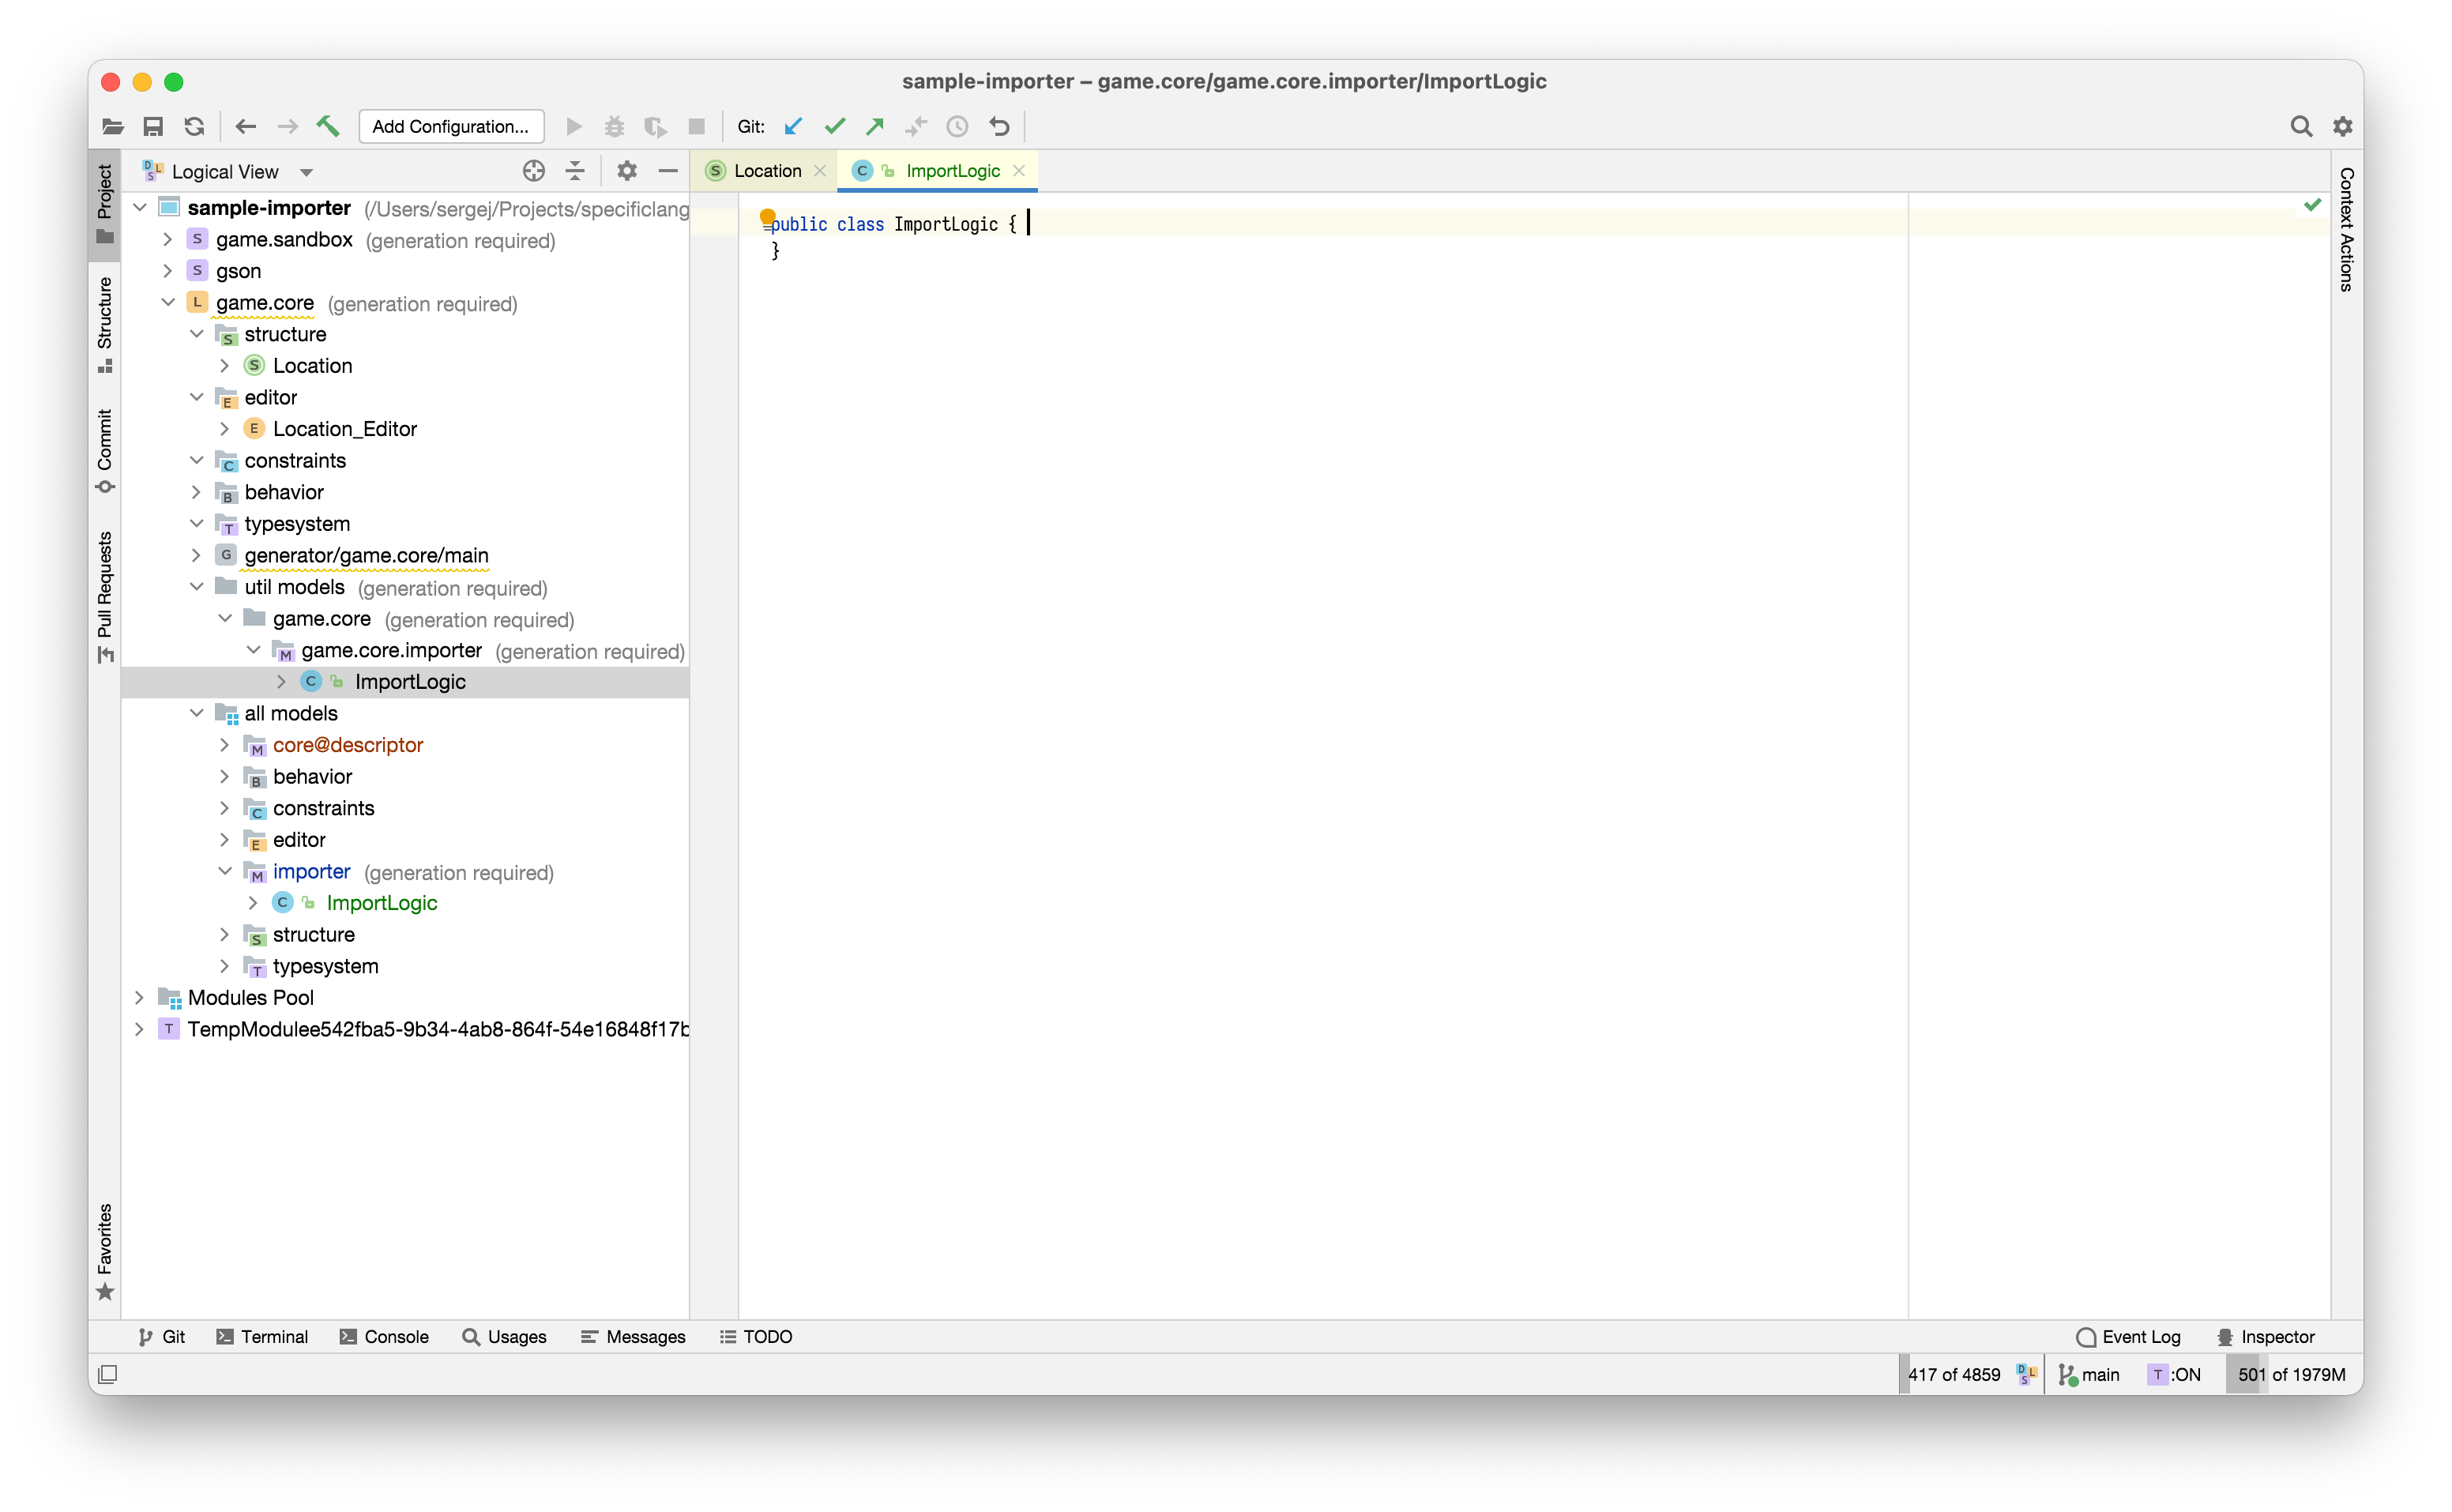Open IDE settings gear at top right
This screenshot has height=1512, width=2452.
(2342, 126)
